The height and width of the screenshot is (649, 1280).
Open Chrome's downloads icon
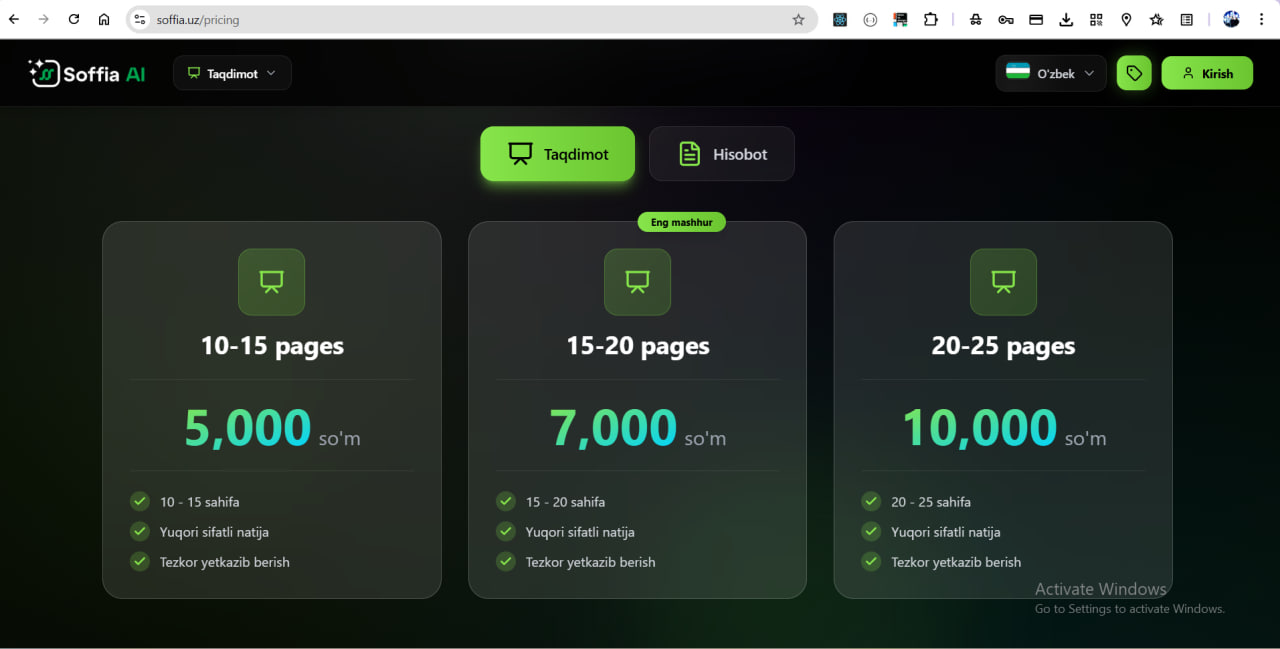(x=1066, y=19)
